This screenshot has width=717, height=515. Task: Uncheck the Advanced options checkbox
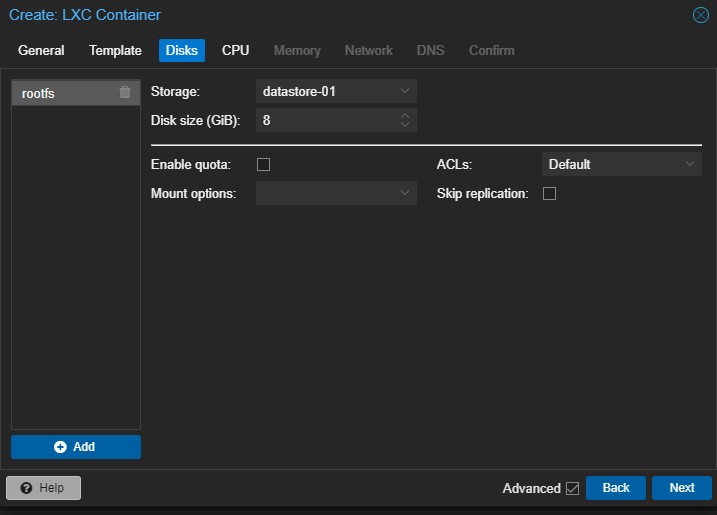[572, 488]
